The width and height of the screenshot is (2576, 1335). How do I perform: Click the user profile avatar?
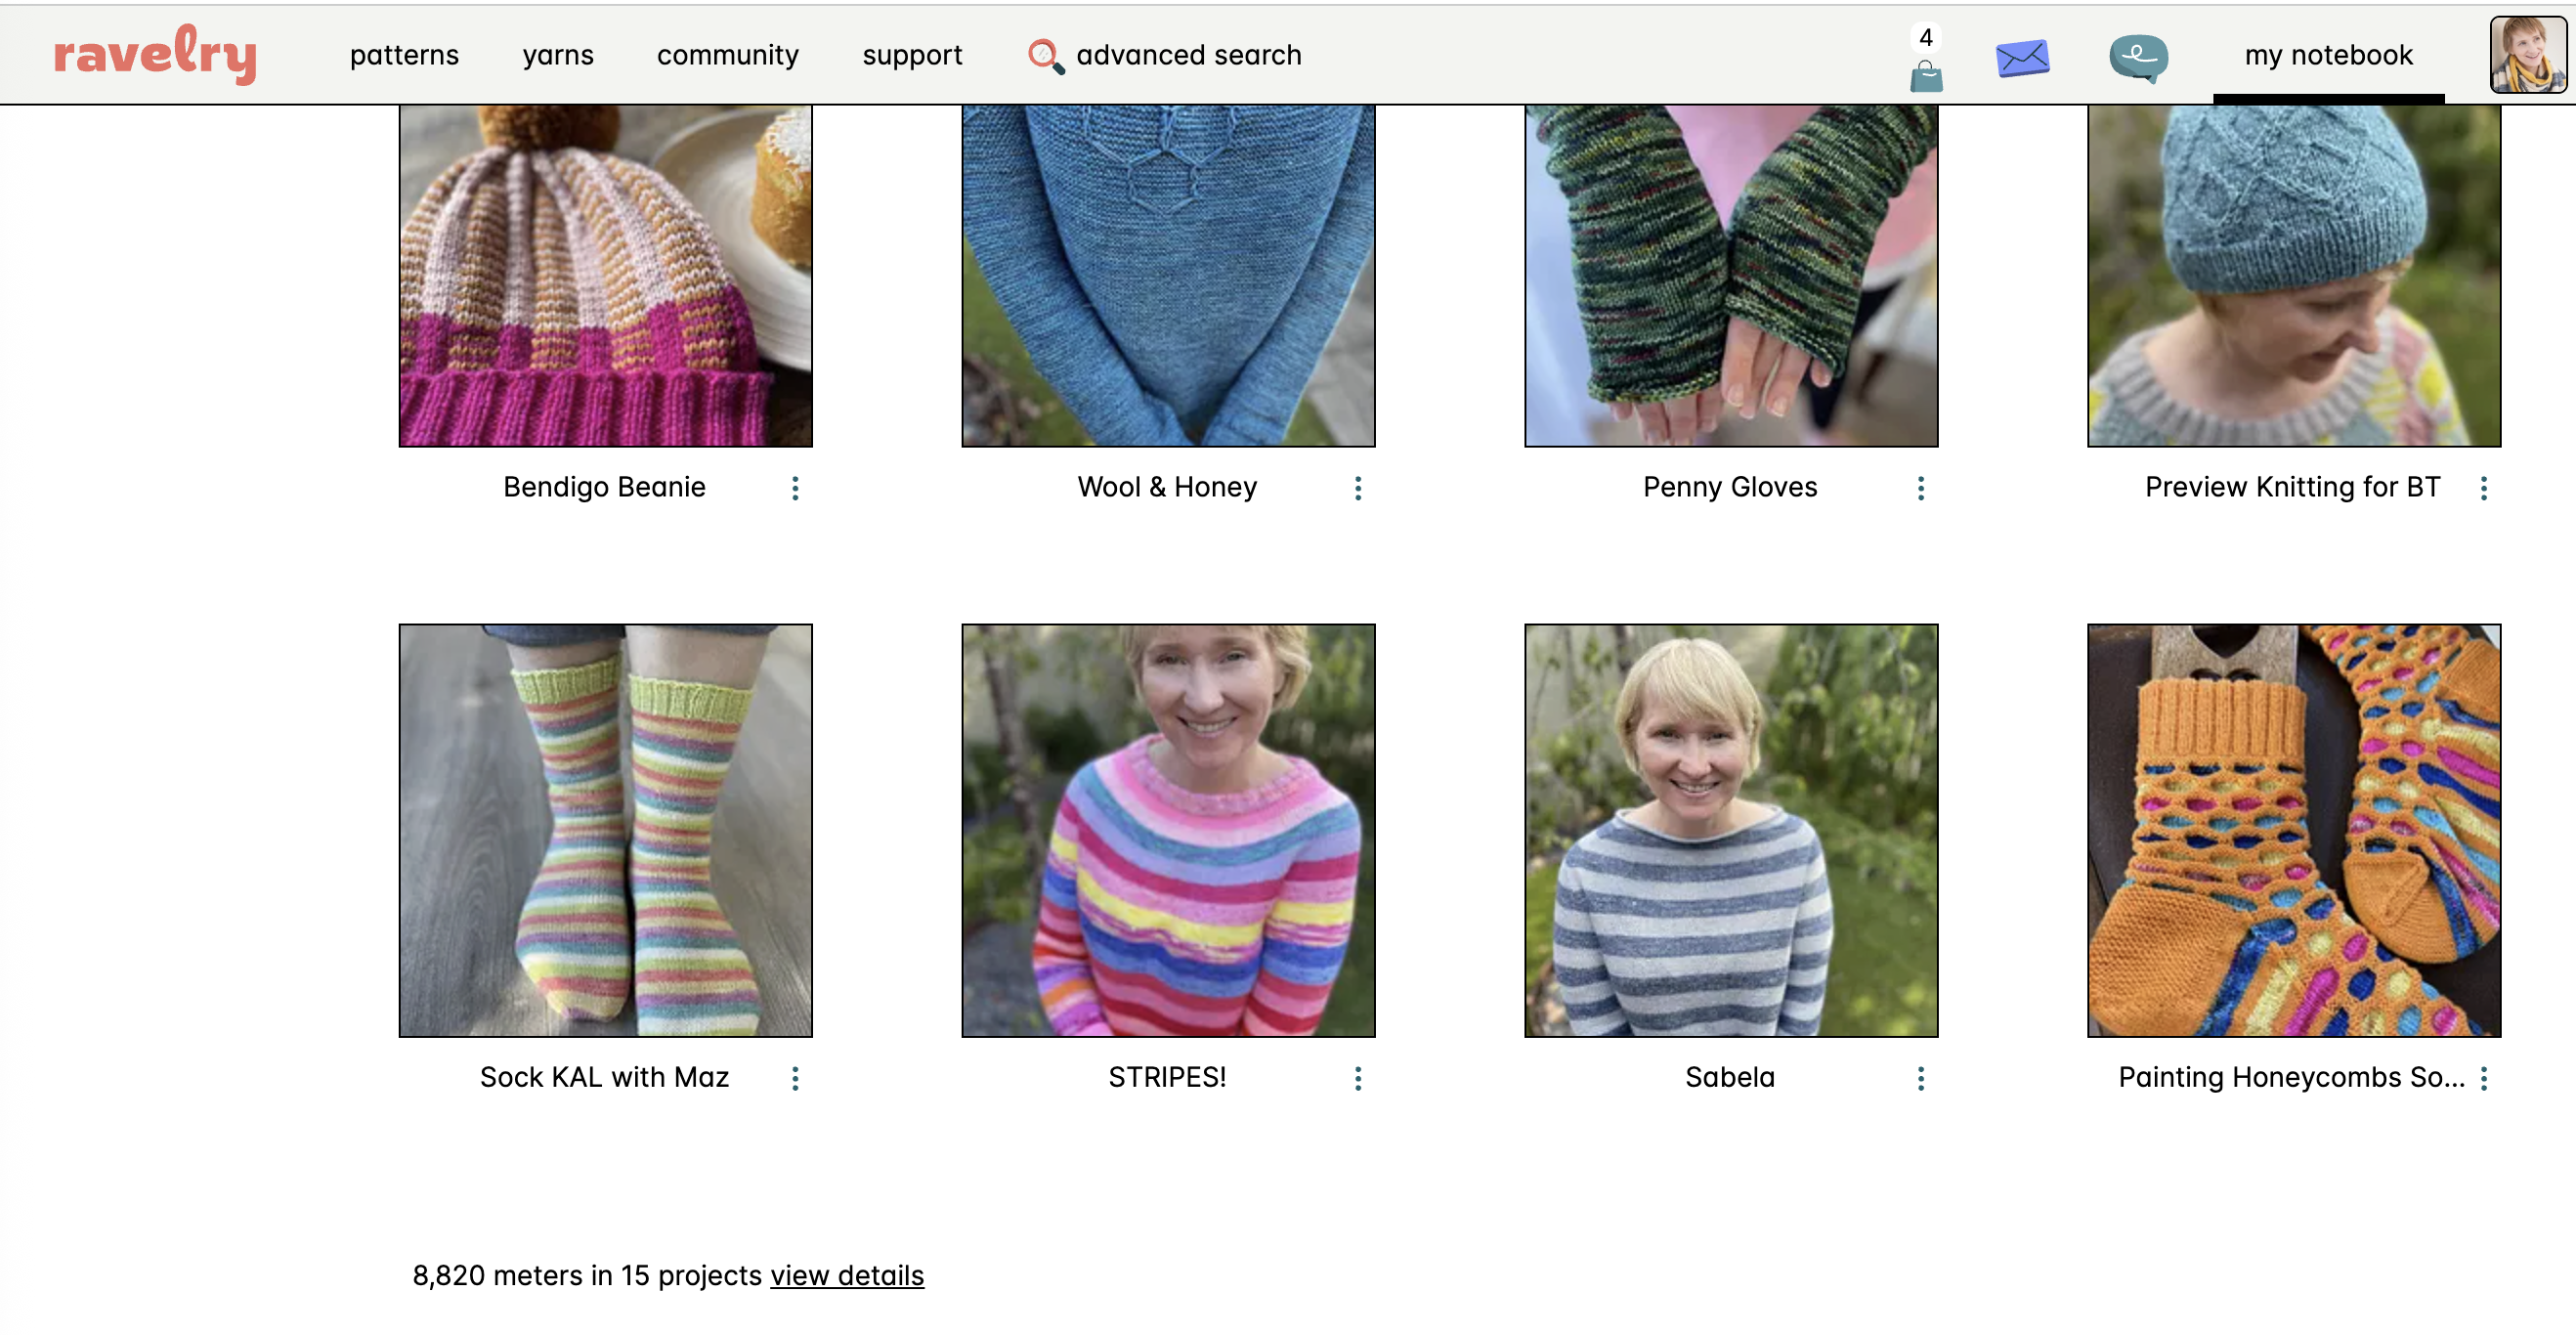pyautogui.click(x=2526, y=55)
